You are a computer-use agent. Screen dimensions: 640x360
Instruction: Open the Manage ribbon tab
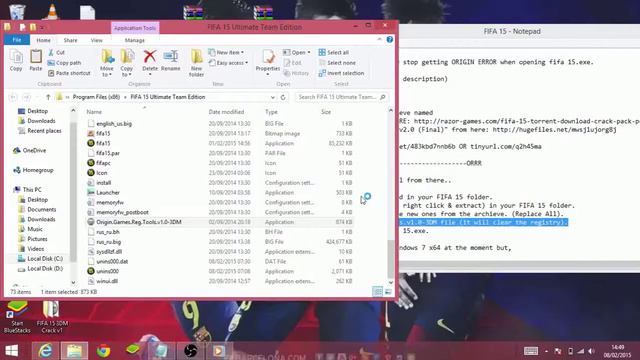(135, 40)
